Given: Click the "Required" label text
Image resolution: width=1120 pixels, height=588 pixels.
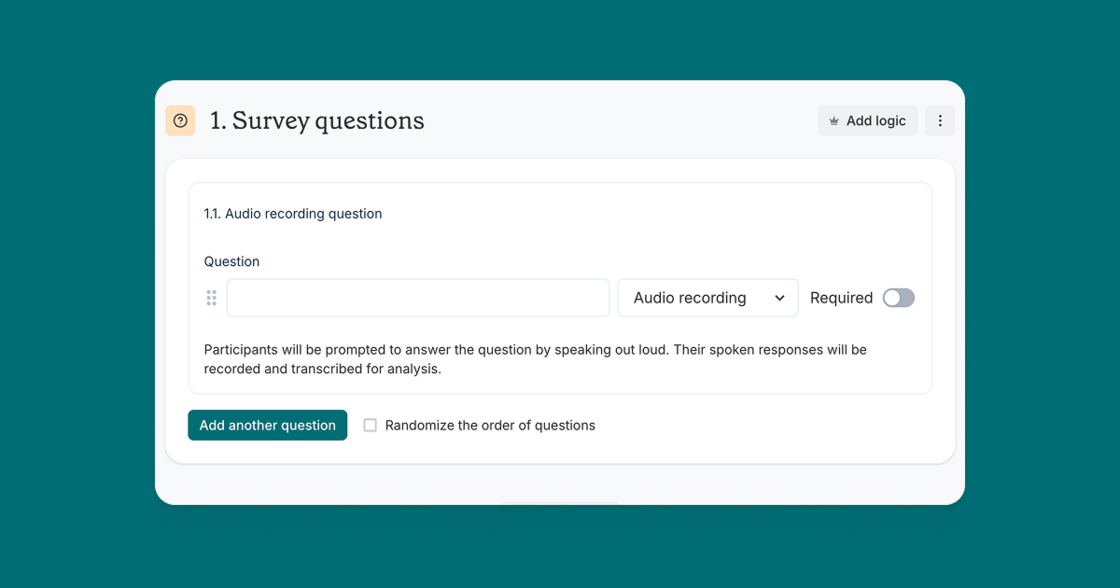Looking at the screenshot, I should (x=841, y=298).
